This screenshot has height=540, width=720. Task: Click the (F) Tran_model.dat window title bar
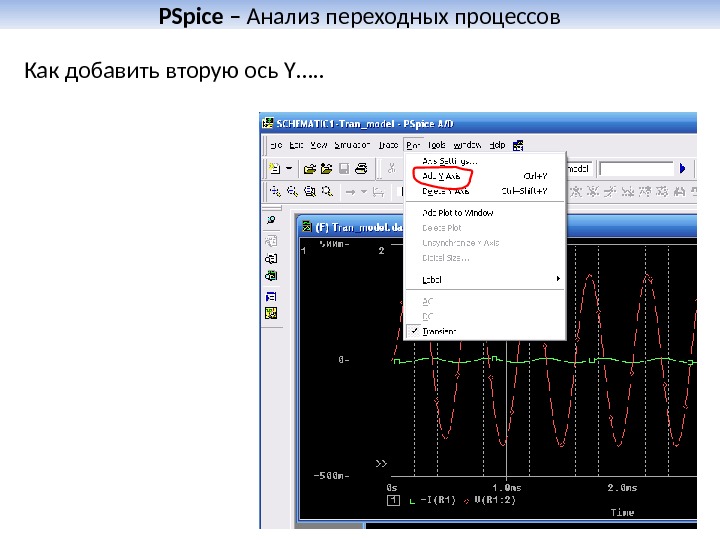pyautogui.click(x=496, y=227)
